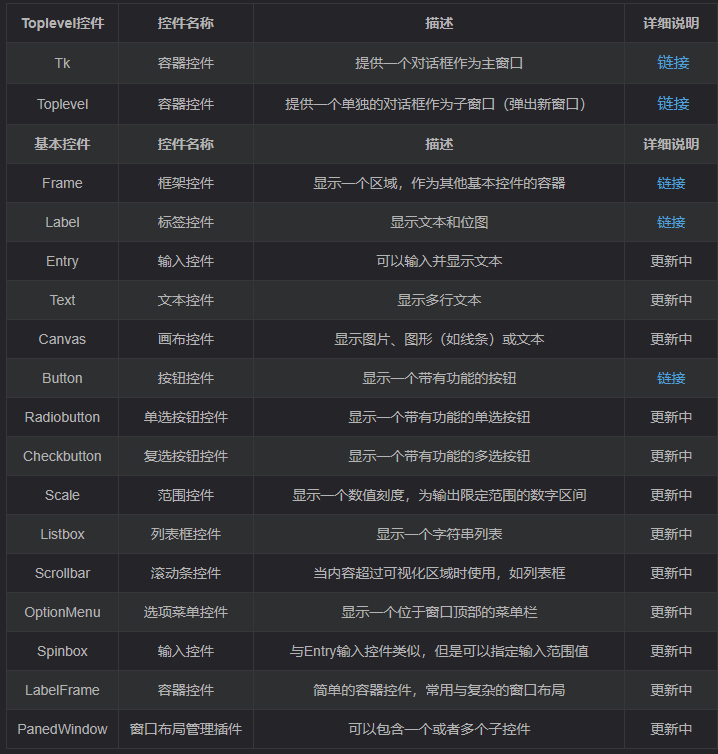Click '可以输入并显示文本' description

pyautogui.click(x=439, y=261)
